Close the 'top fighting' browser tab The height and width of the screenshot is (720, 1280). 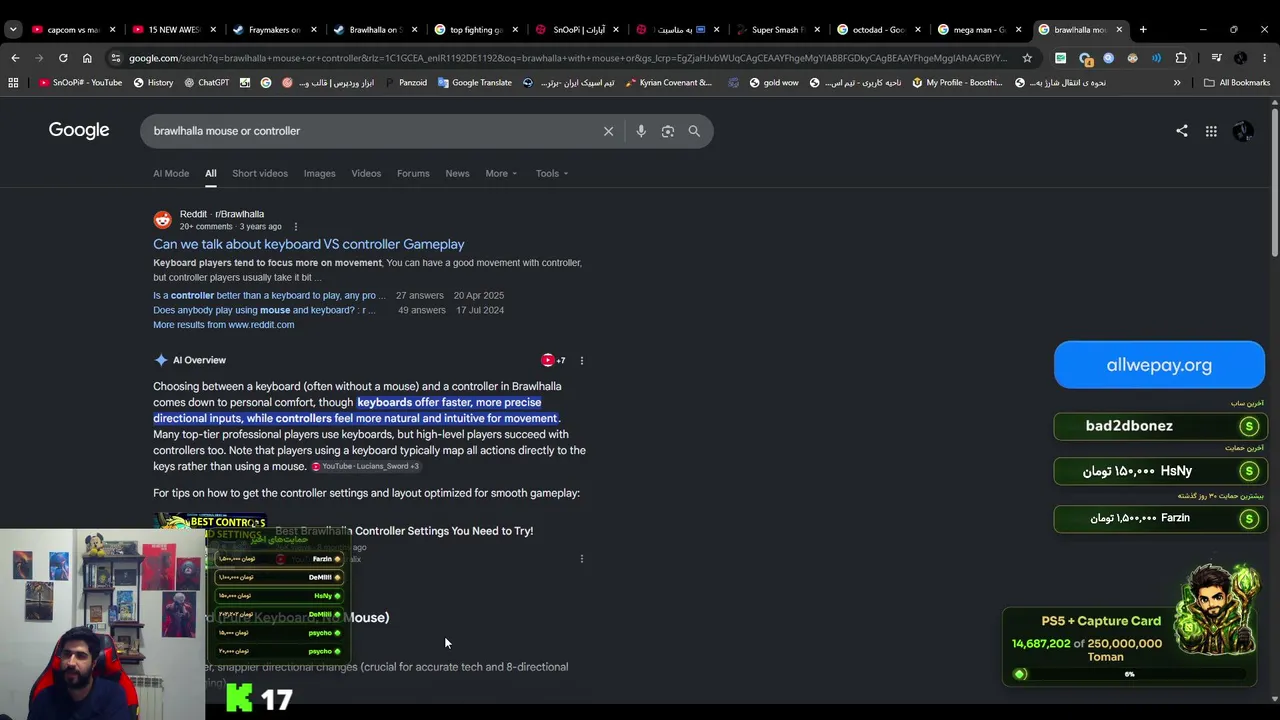tap(515, 30)
